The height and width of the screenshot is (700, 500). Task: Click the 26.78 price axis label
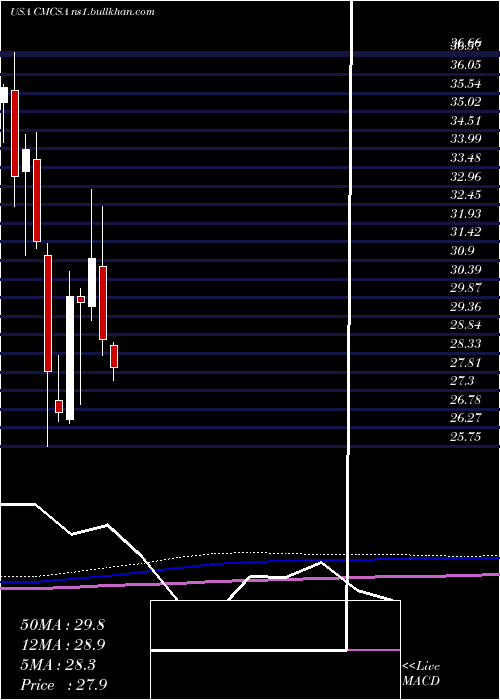point(466,400)
